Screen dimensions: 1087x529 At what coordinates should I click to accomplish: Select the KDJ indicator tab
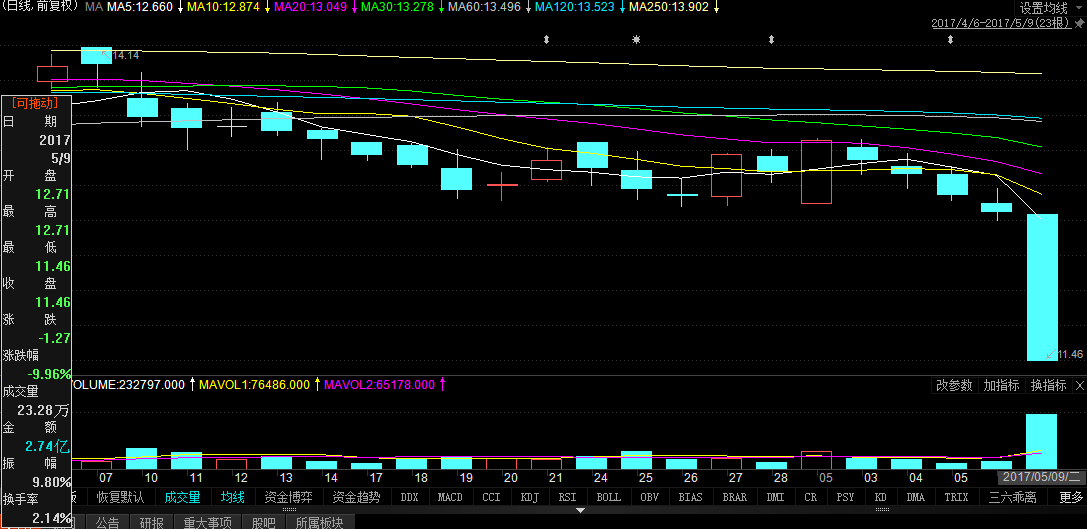[530, 497]
